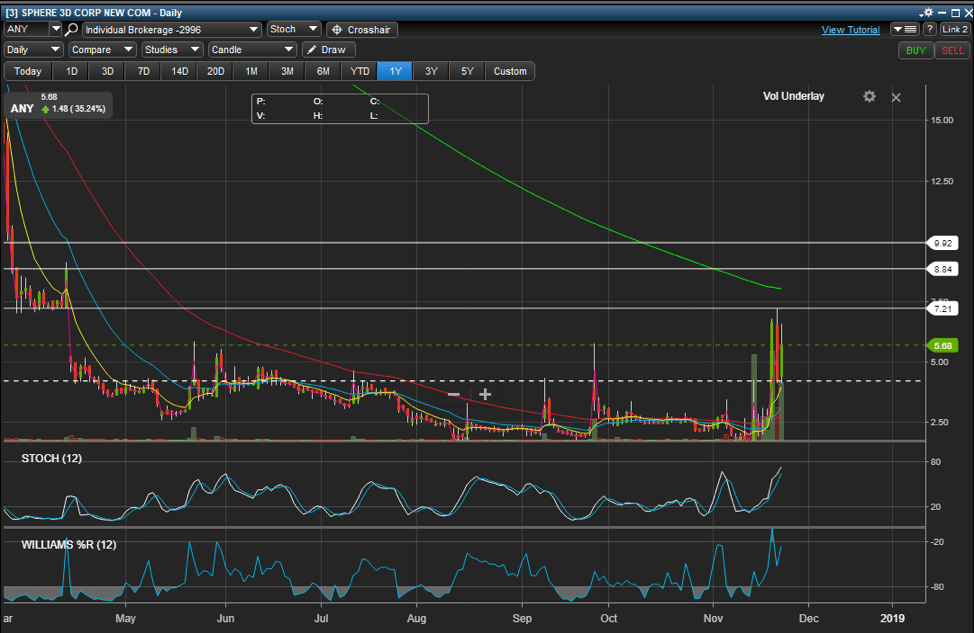Screen dimensions: 974x633
Task: Open the help question mark button
Action: 929,30
